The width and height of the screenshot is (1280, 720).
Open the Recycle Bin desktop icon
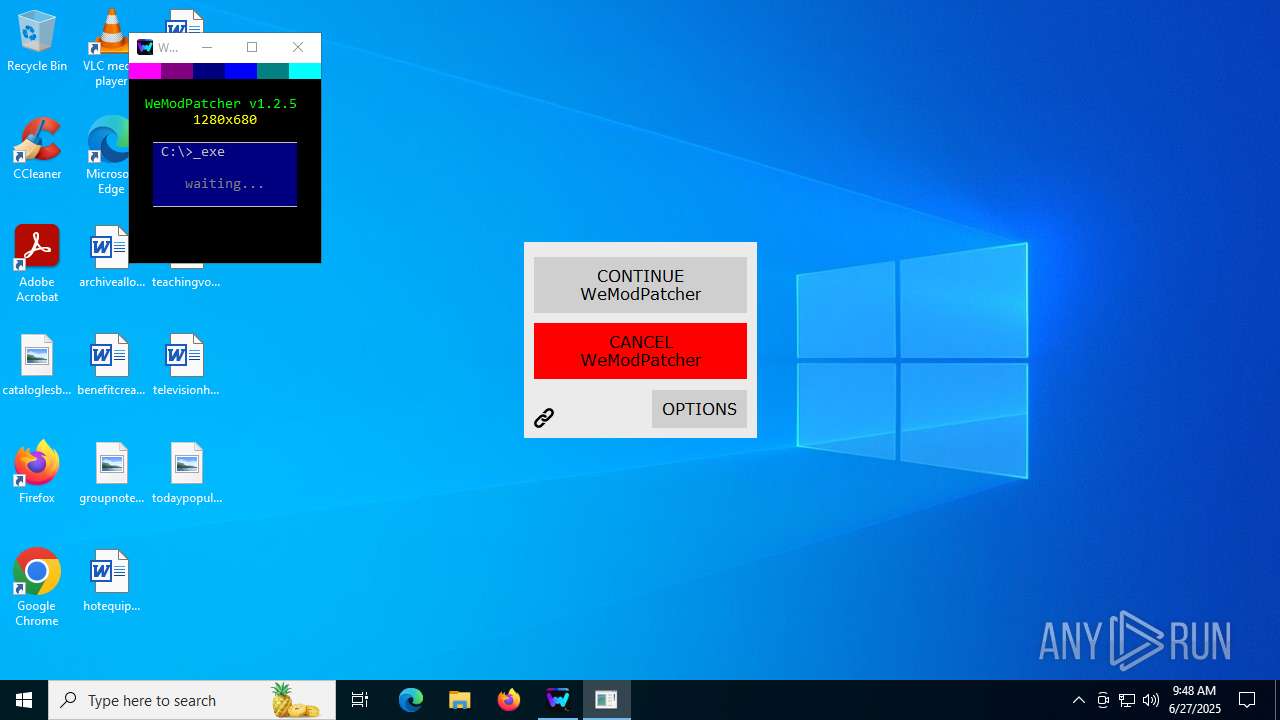(37, 42)
